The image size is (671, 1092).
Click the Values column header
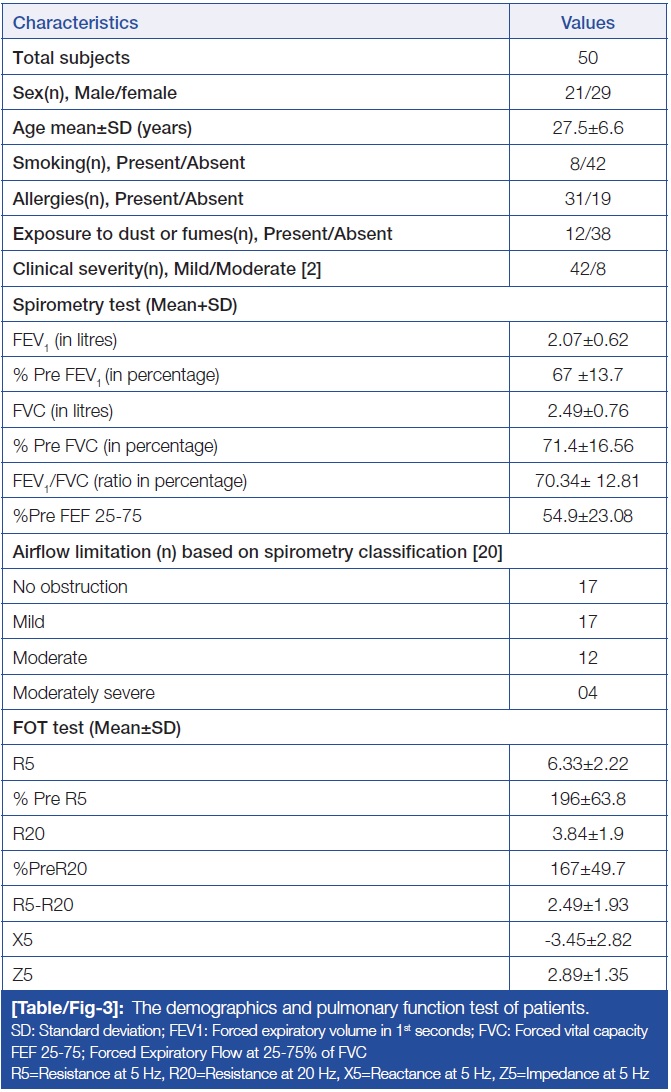pos(588,22)
